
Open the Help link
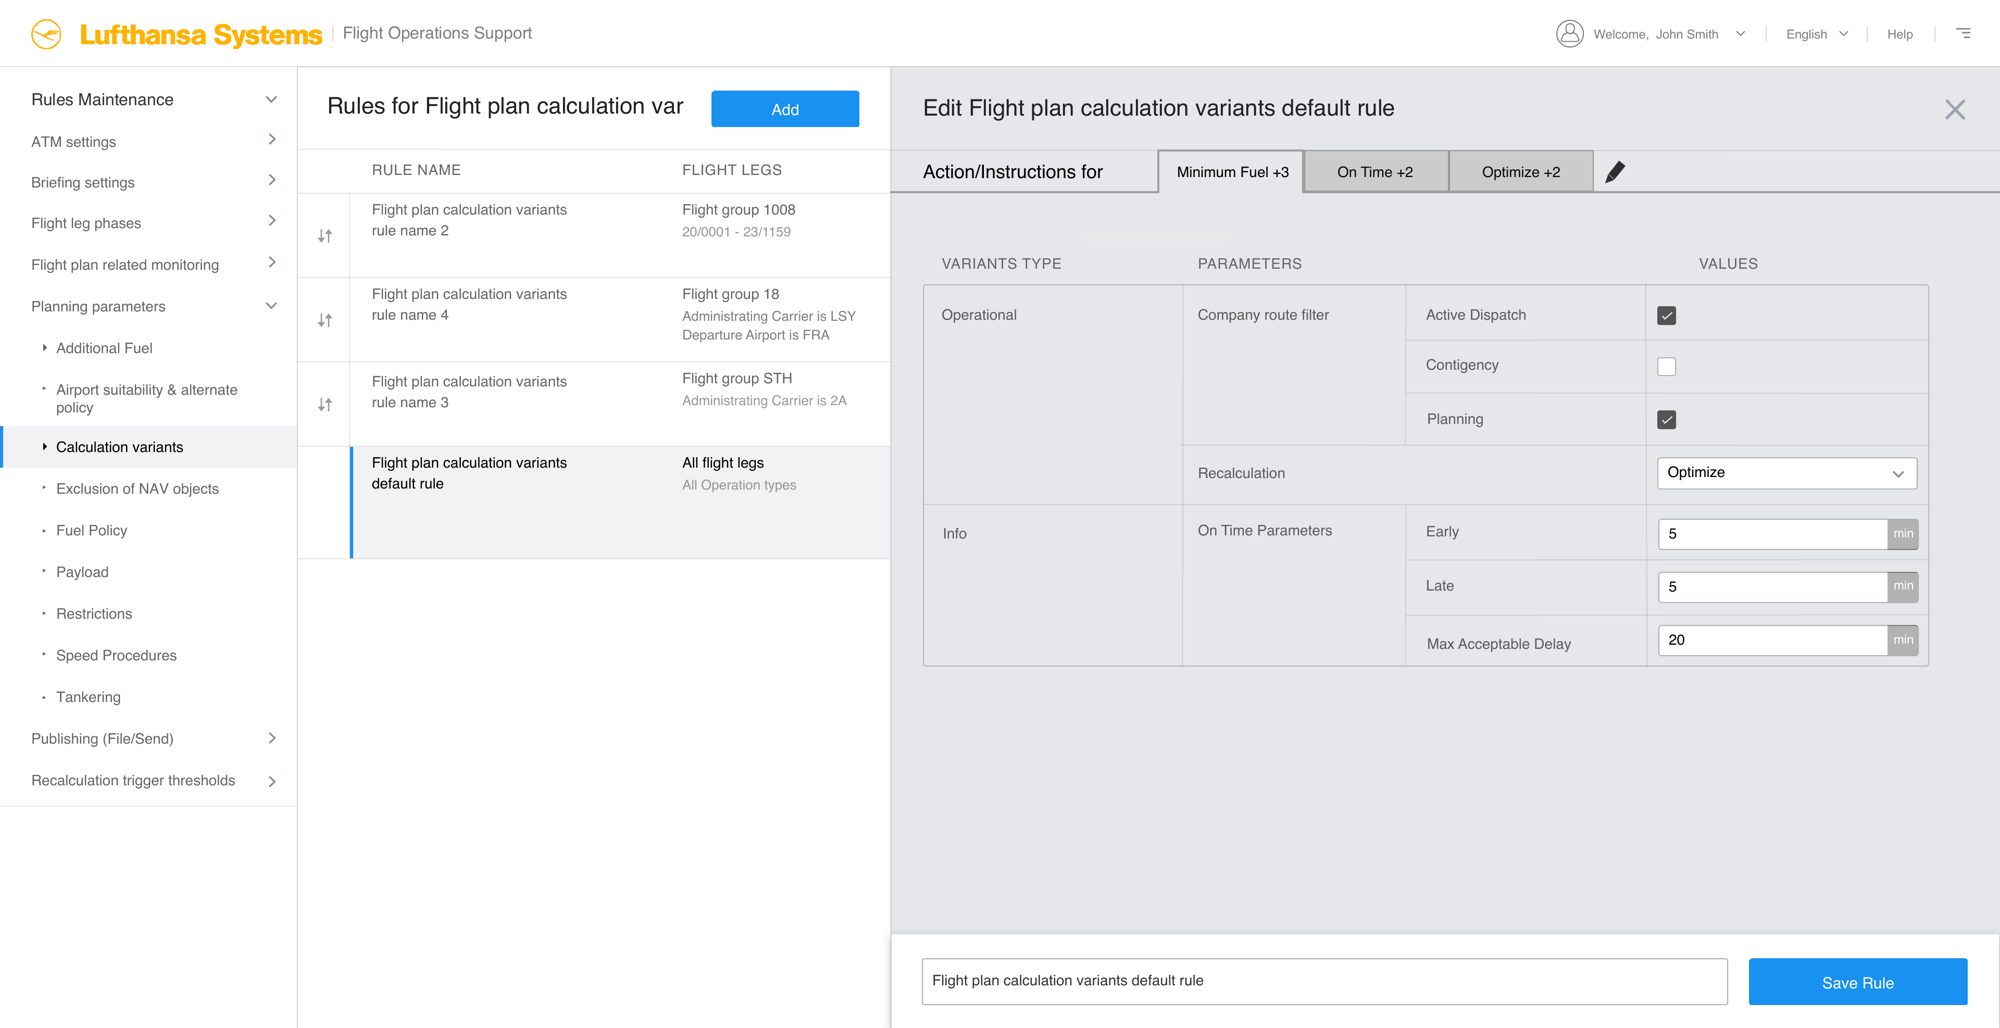tap(1900, 34)
